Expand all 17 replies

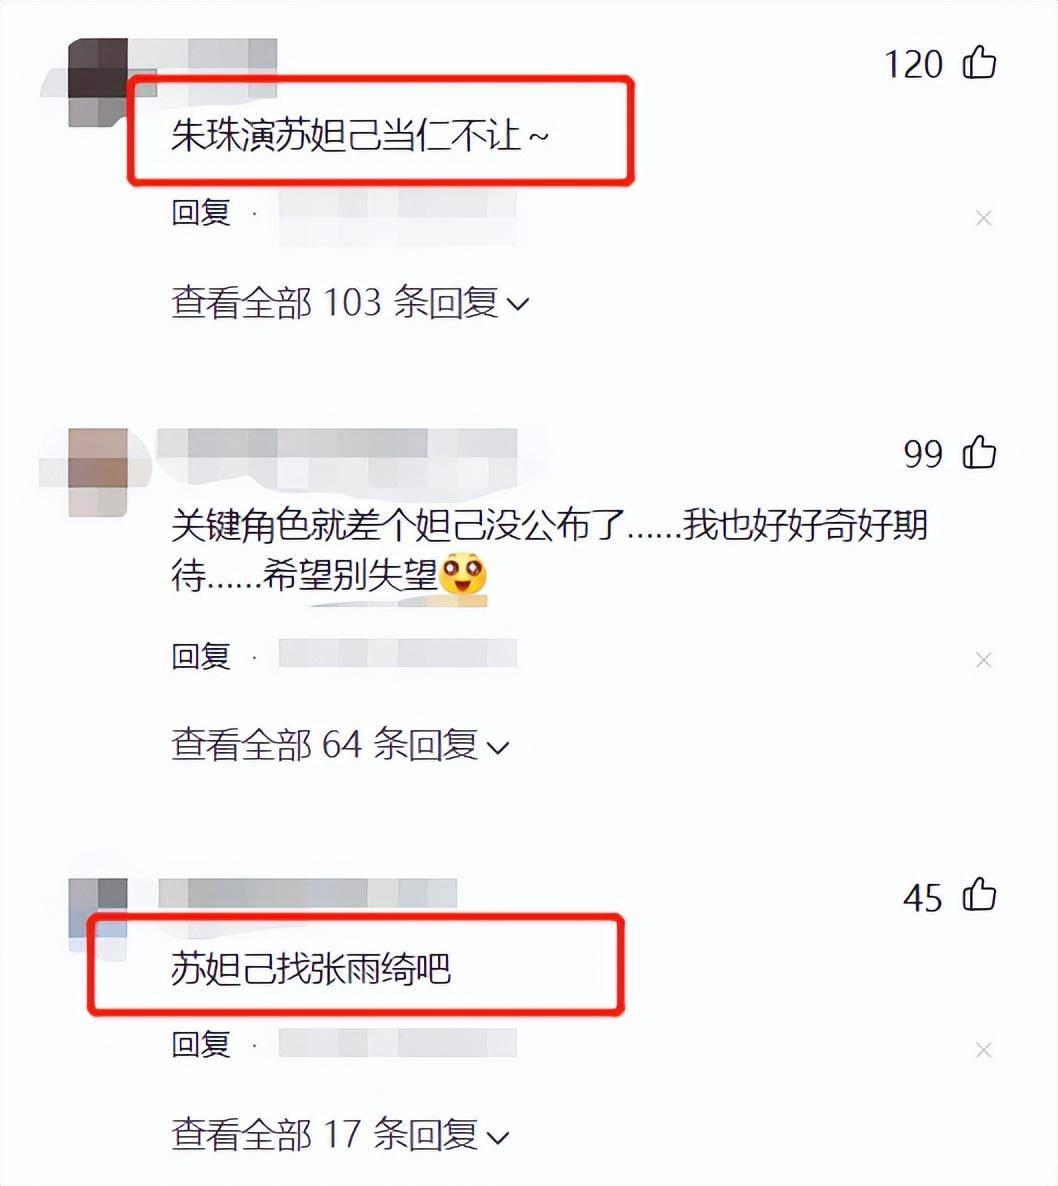[x=340, y=1134]
